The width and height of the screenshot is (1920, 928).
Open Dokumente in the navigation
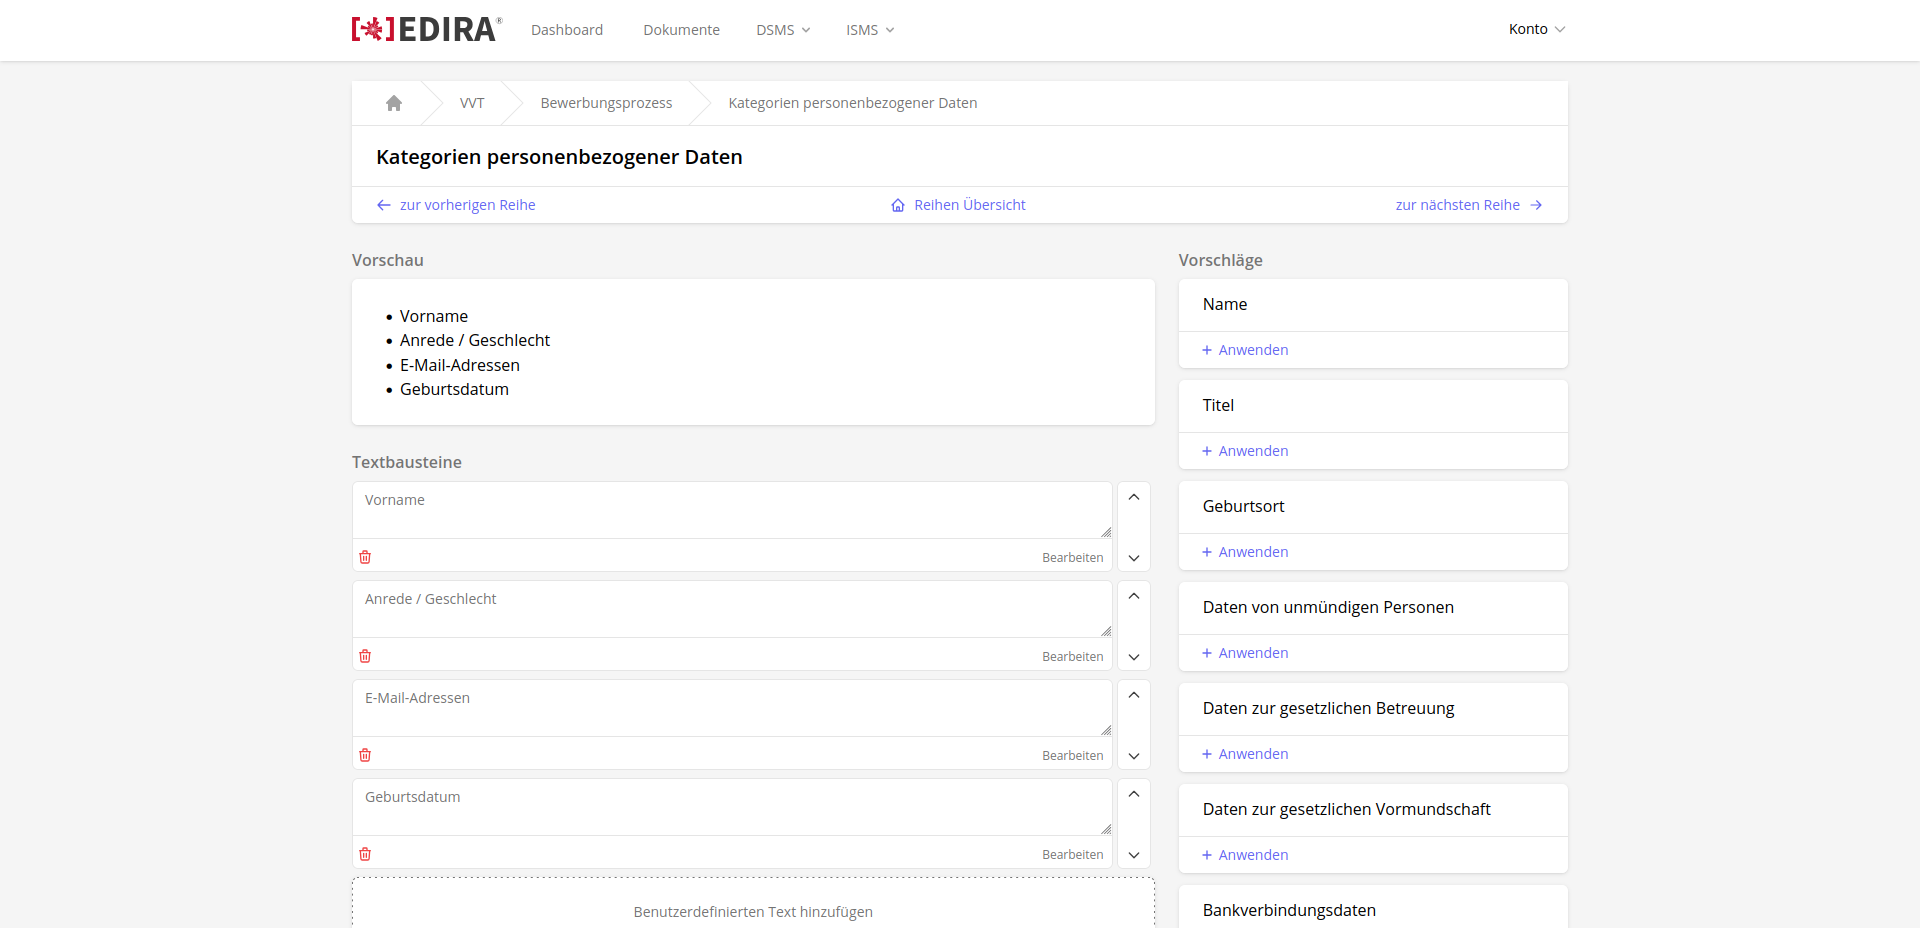click(x=682, y=30)
